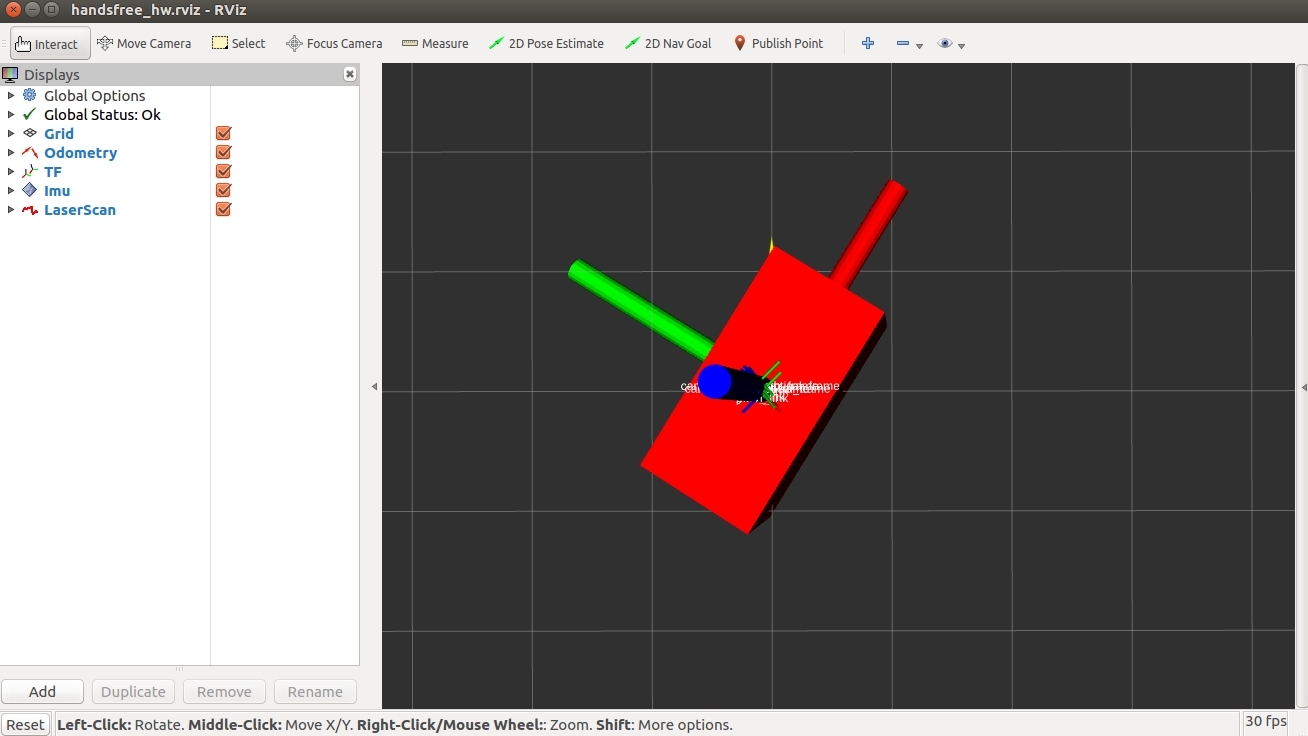Expand the TF display properties
The image size is (1308, 736).
click(11, 171)
